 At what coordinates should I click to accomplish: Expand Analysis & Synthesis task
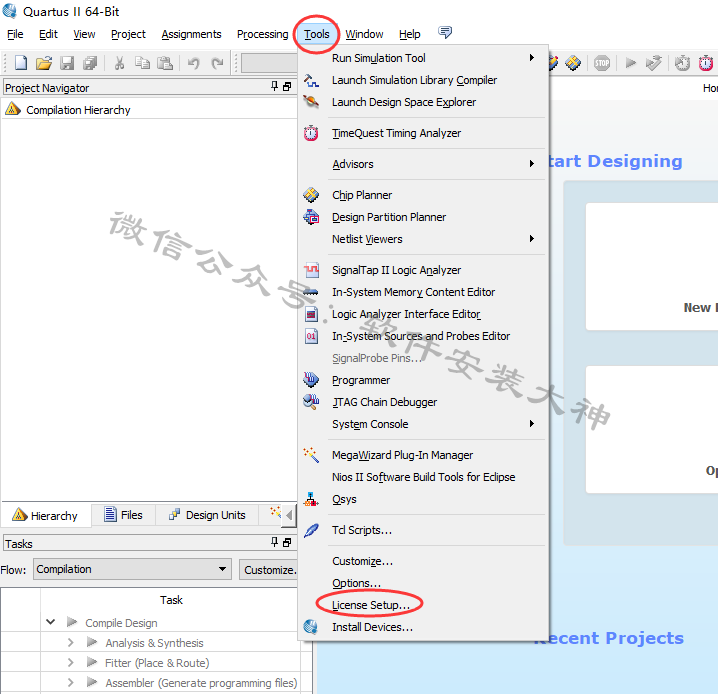(x=71, y=642)
